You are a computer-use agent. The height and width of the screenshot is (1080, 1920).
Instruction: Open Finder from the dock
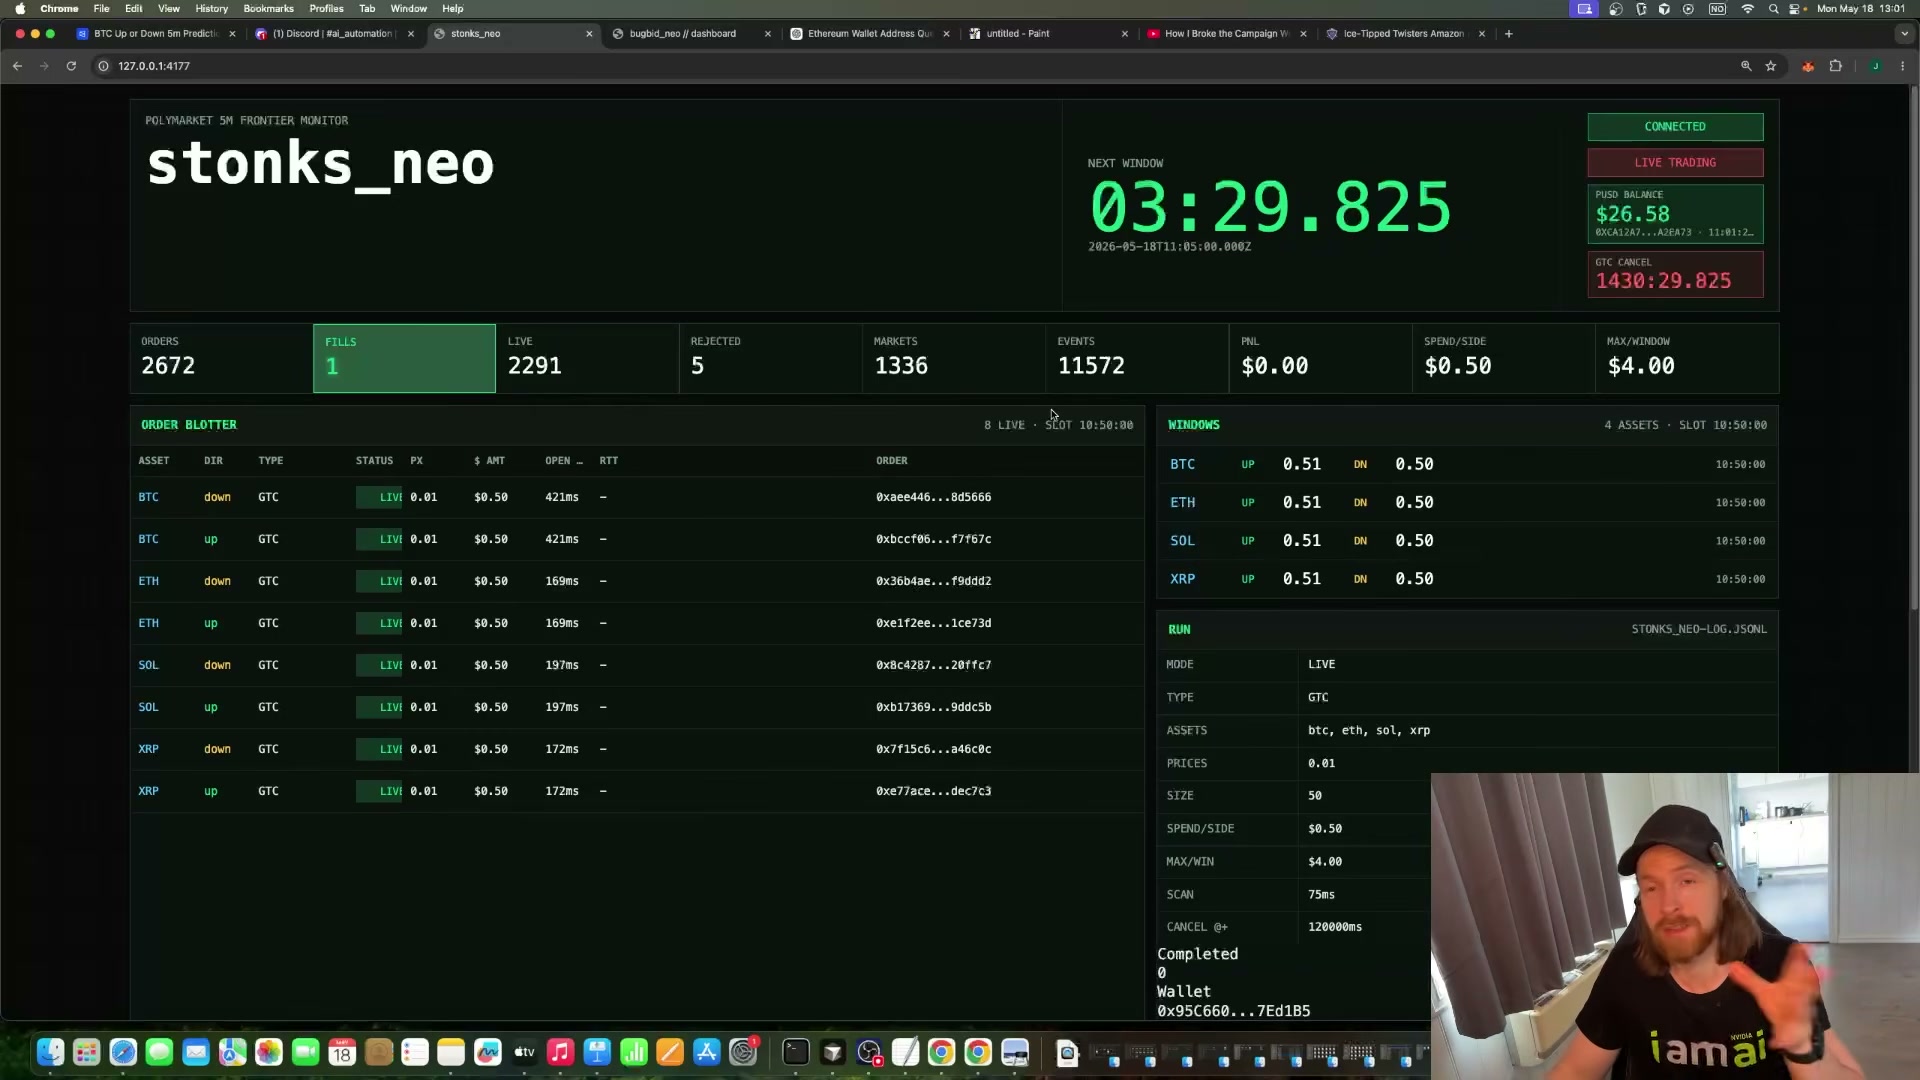[x=50, y=1052]
